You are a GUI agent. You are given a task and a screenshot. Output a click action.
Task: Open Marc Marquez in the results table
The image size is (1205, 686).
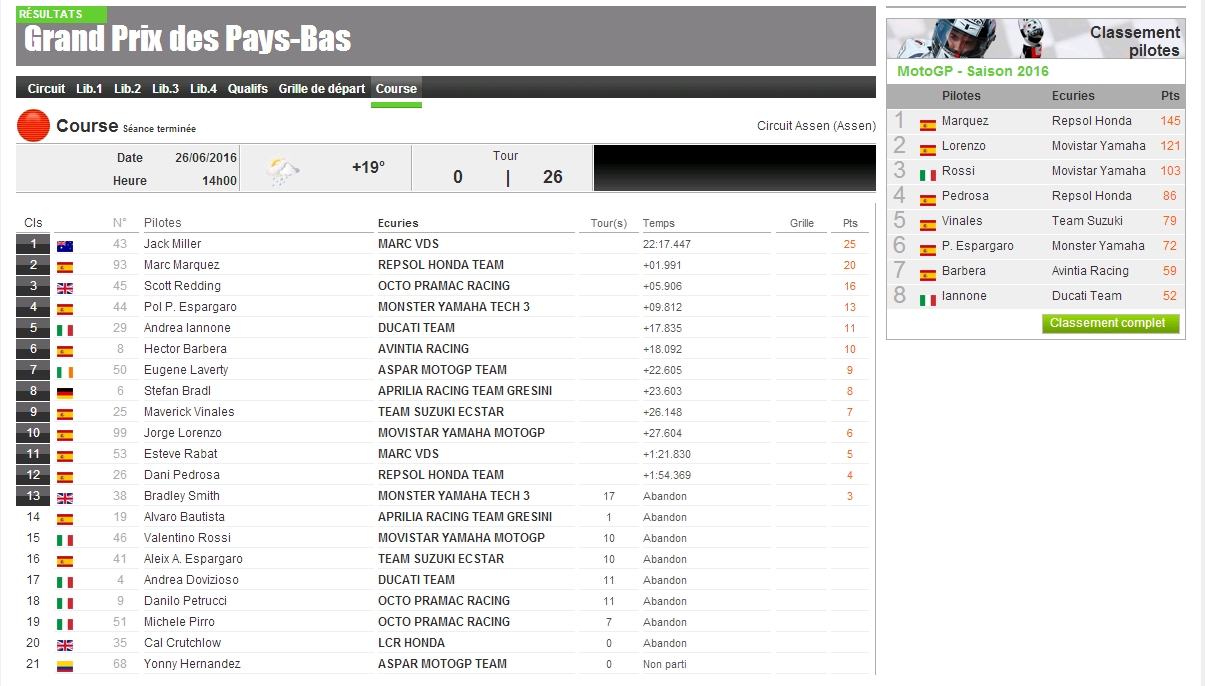click(182, 265)
